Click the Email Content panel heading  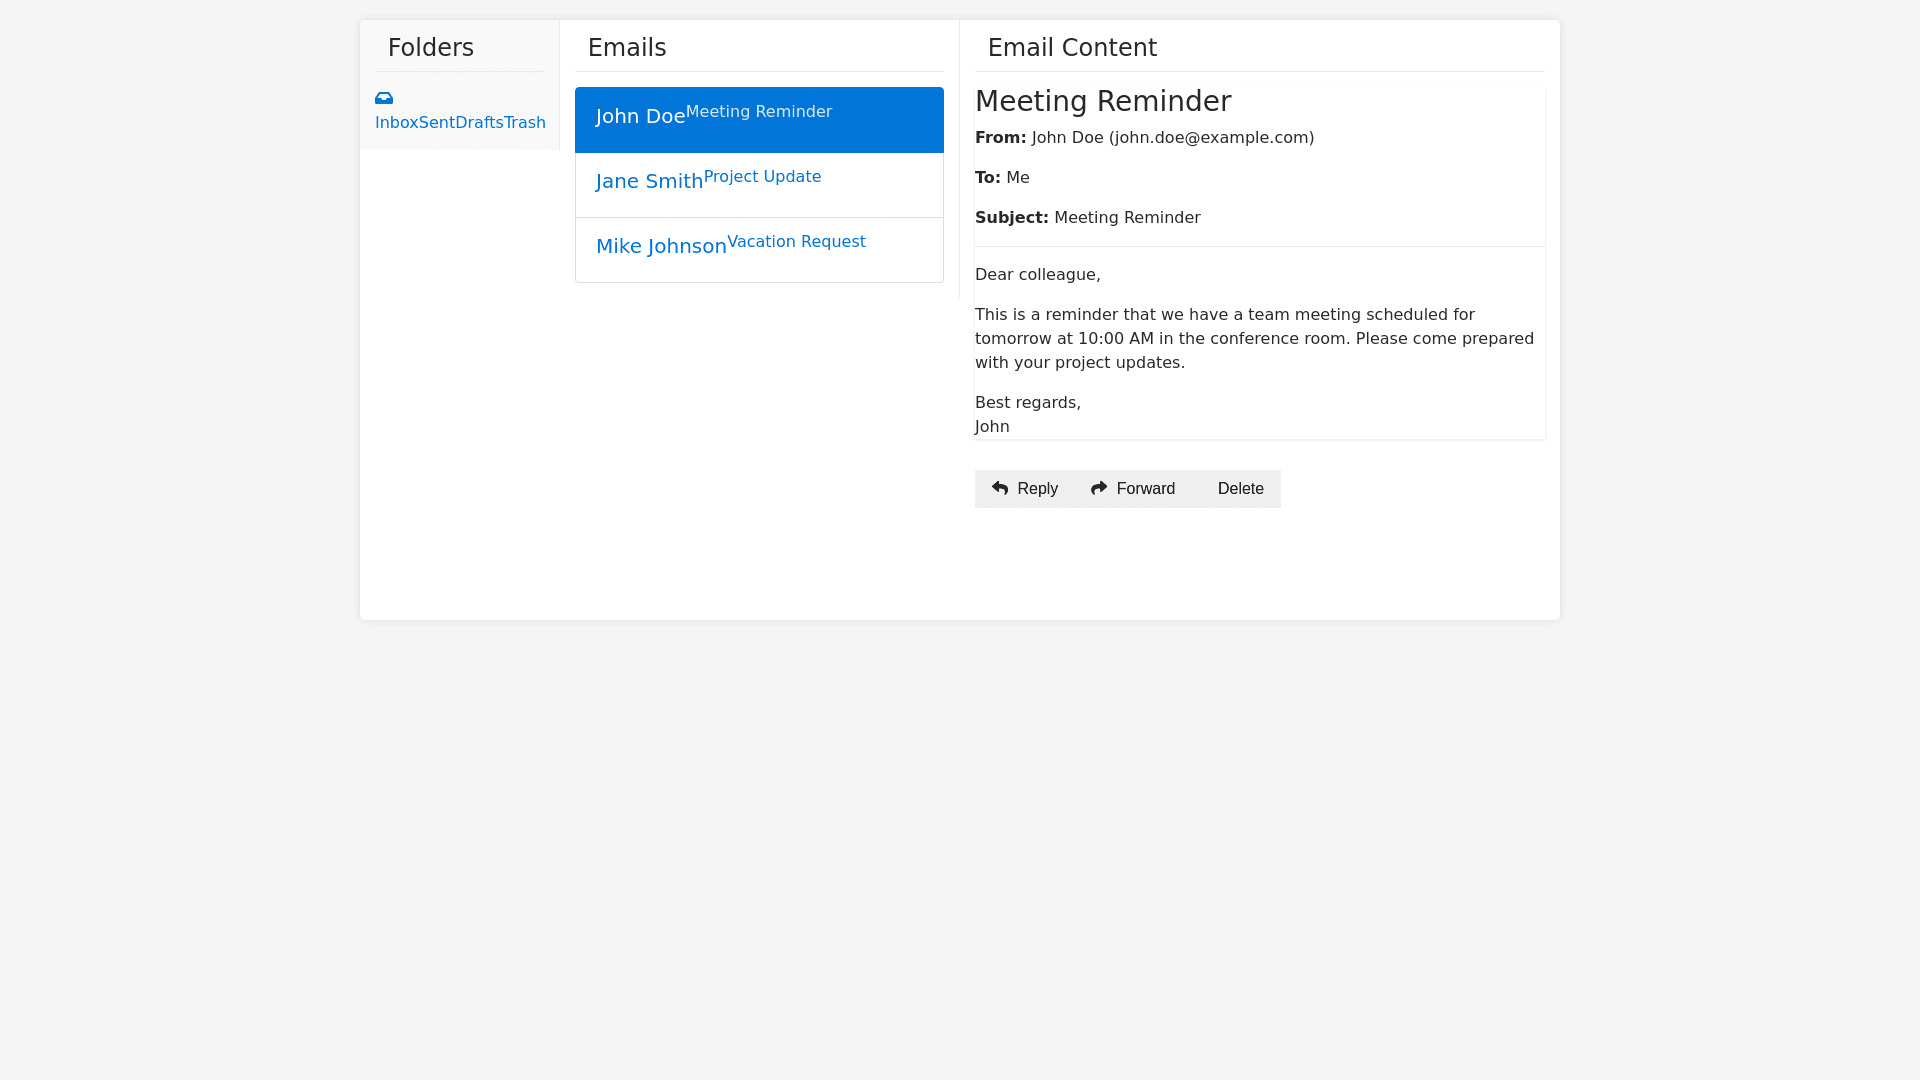click(1071, 48)
